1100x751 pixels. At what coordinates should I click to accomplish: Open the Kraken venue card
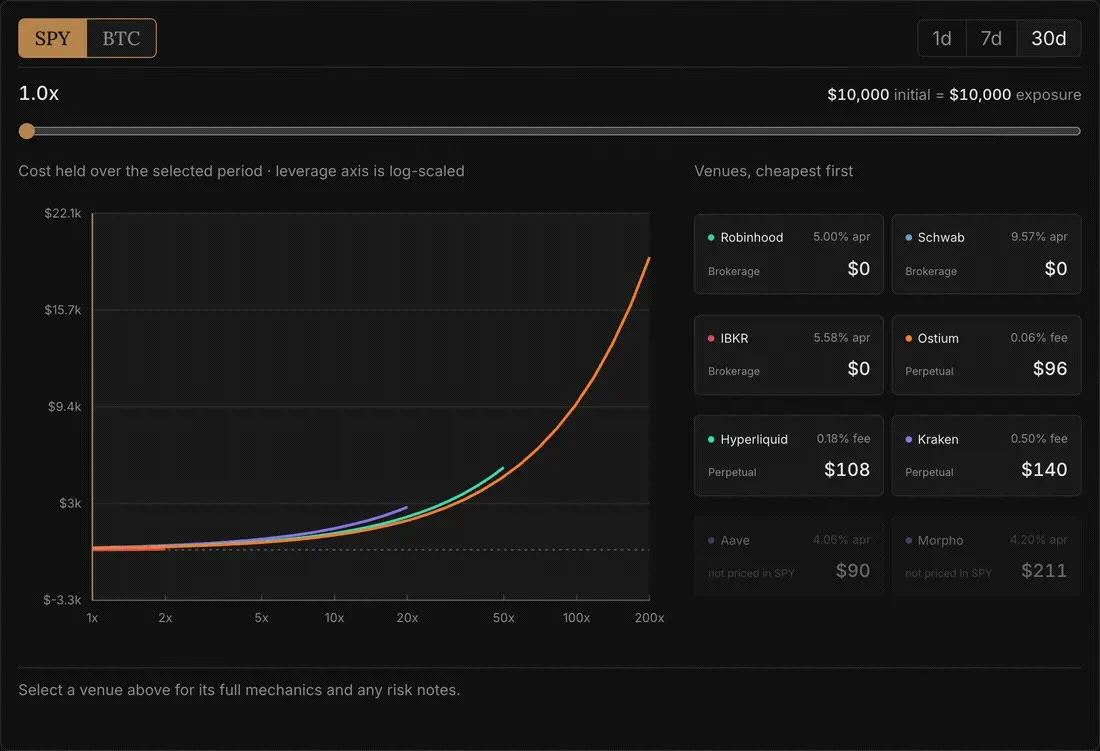tap(986, 456)
